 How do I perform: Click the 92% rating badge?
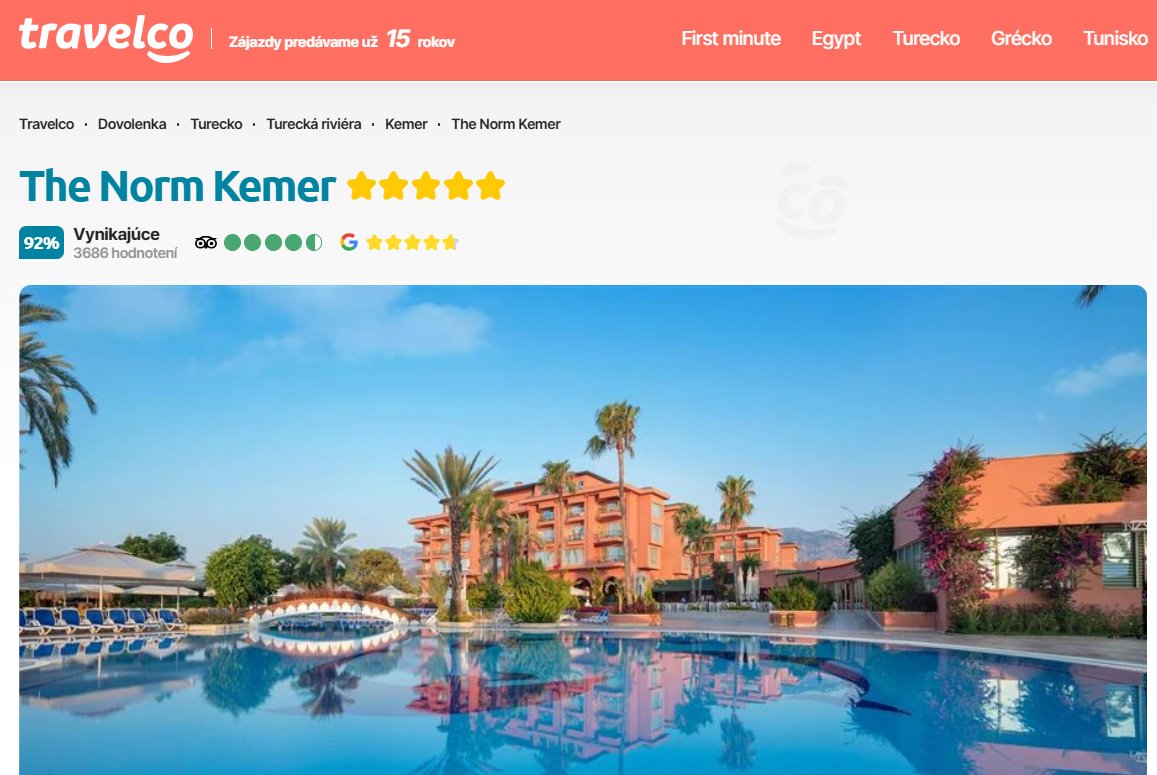coord(41,243)
